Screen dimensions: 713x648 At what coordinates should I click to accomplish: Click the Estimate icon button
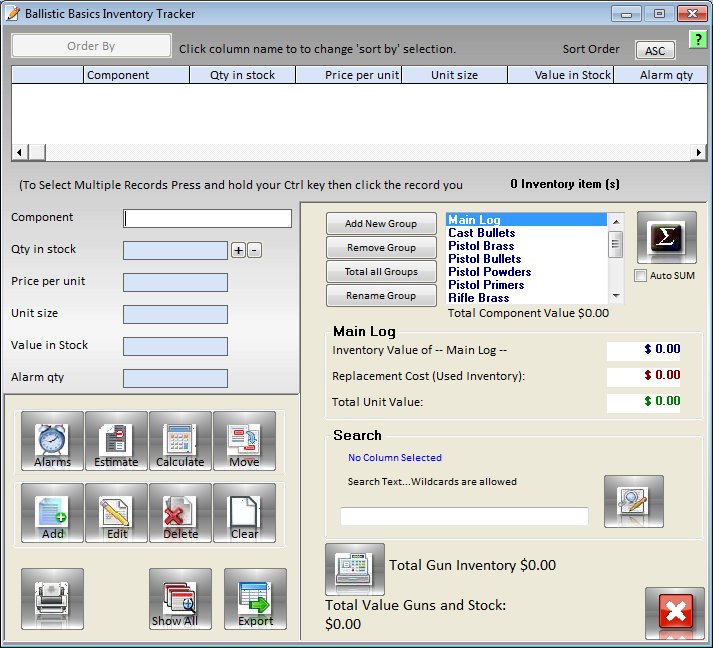click(116, 441)
